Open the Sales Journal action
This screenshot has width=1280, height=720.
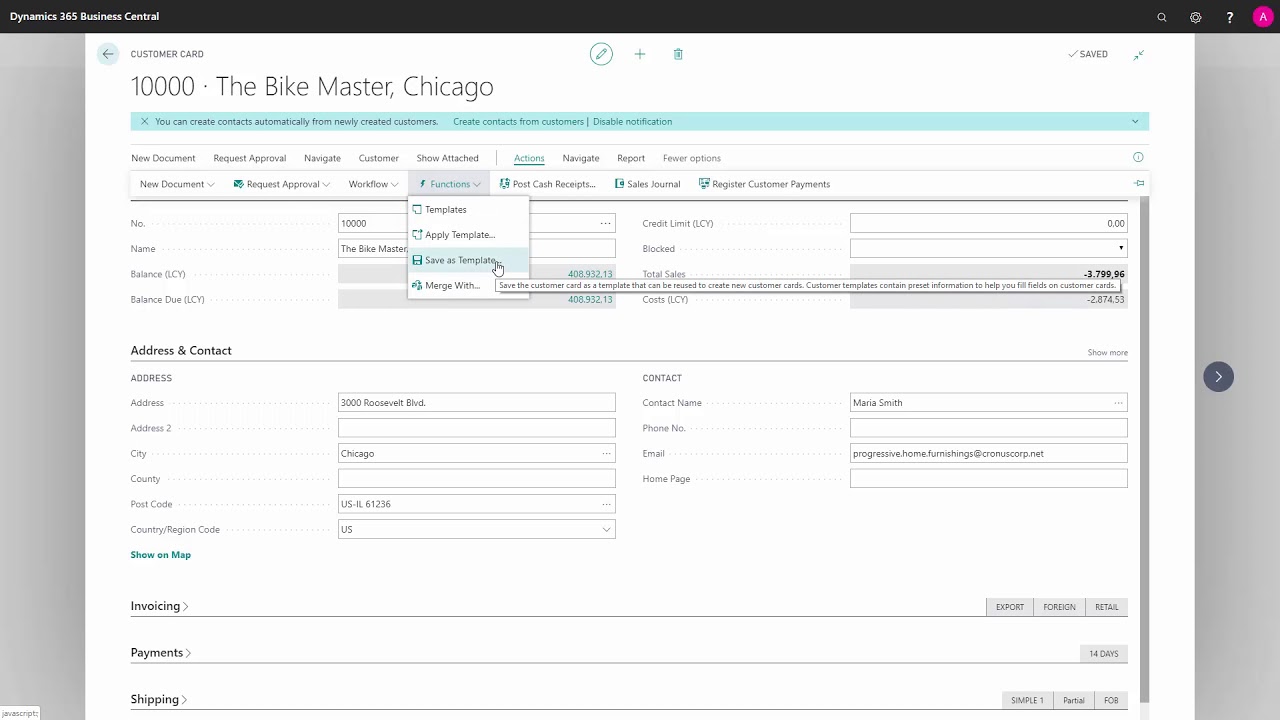coord(647,184)
